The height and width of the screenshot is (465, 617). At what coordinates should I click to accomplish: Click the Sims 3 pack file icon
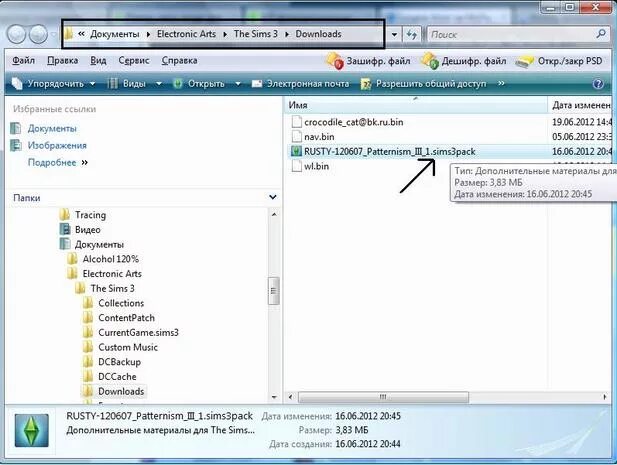coord(296,151)
